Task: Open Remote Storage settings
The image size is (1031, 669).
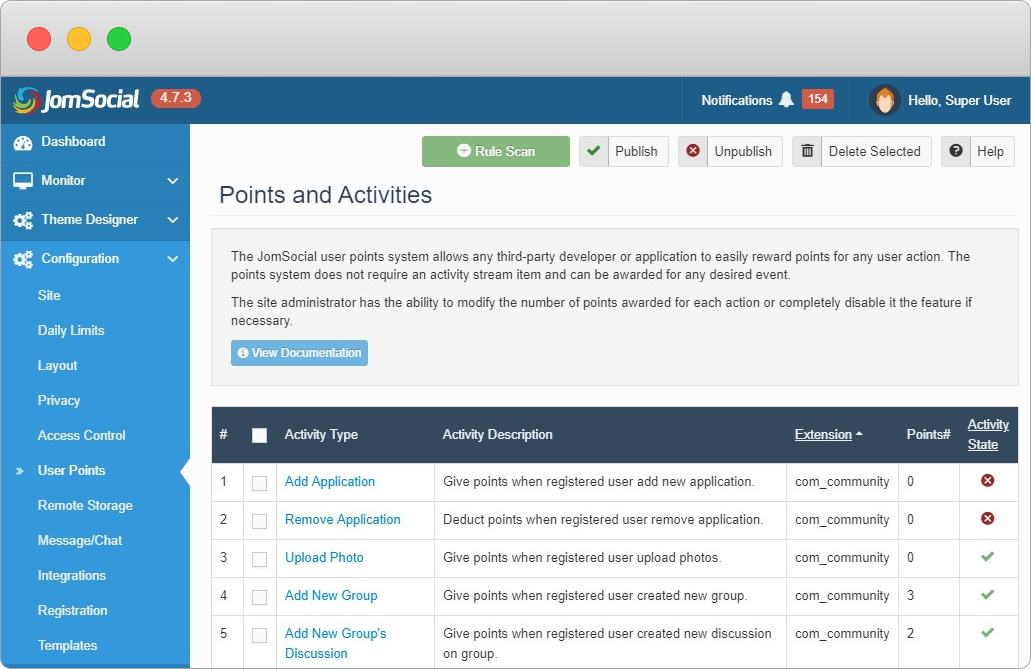Action: point(85,505)
